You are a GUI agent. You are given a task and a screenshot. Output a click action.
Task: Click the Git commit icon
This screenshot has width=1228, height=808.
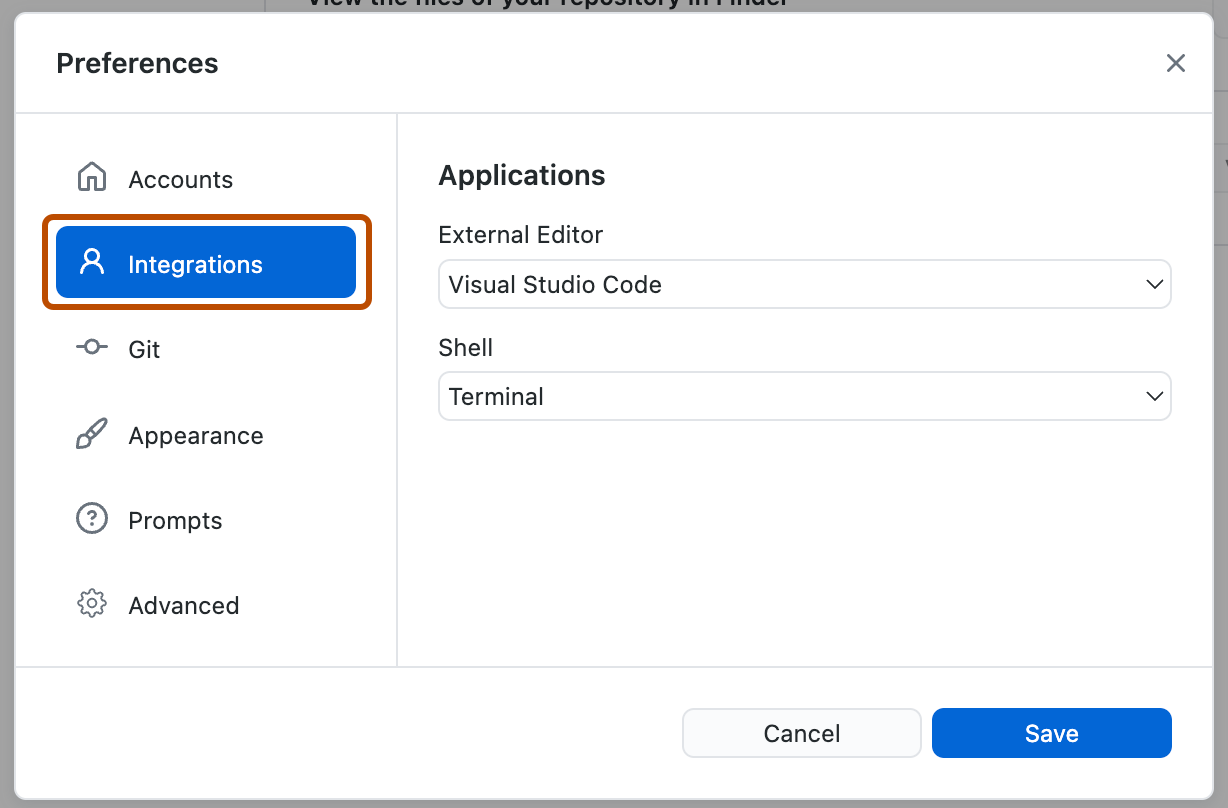(x=92, y=347)
